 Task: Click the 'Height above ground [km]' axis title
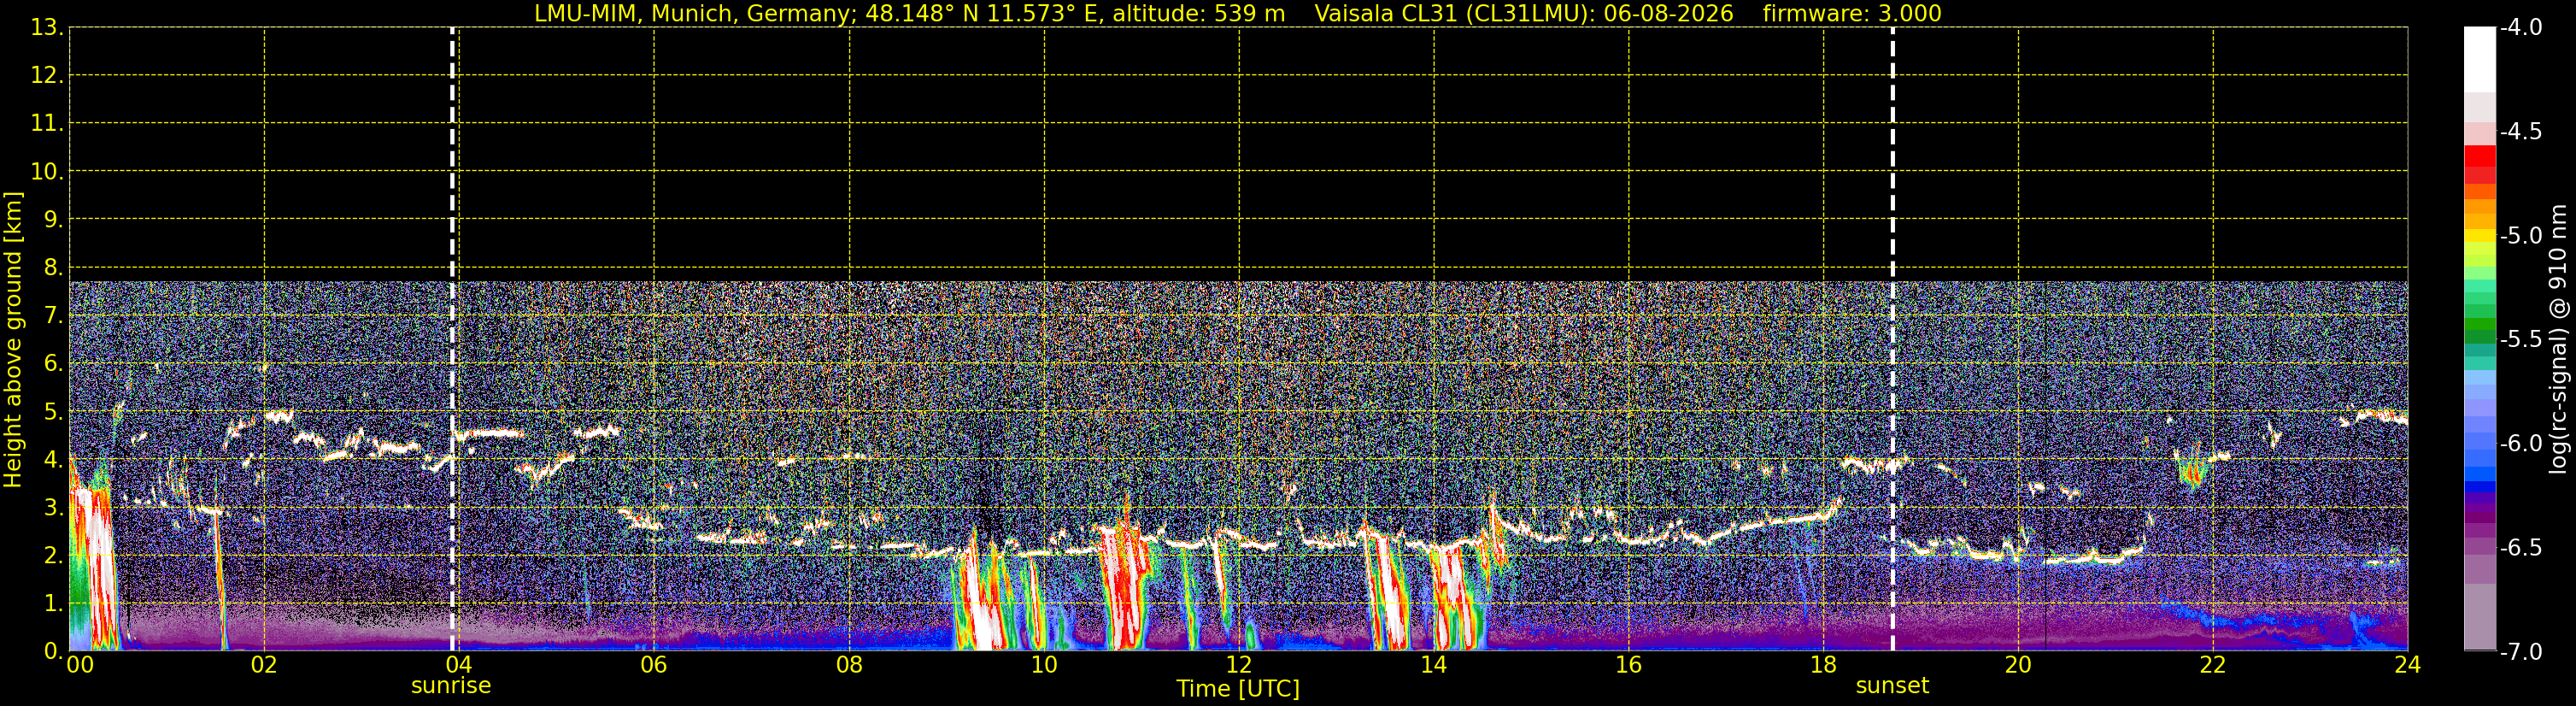[x=13, y=340]
